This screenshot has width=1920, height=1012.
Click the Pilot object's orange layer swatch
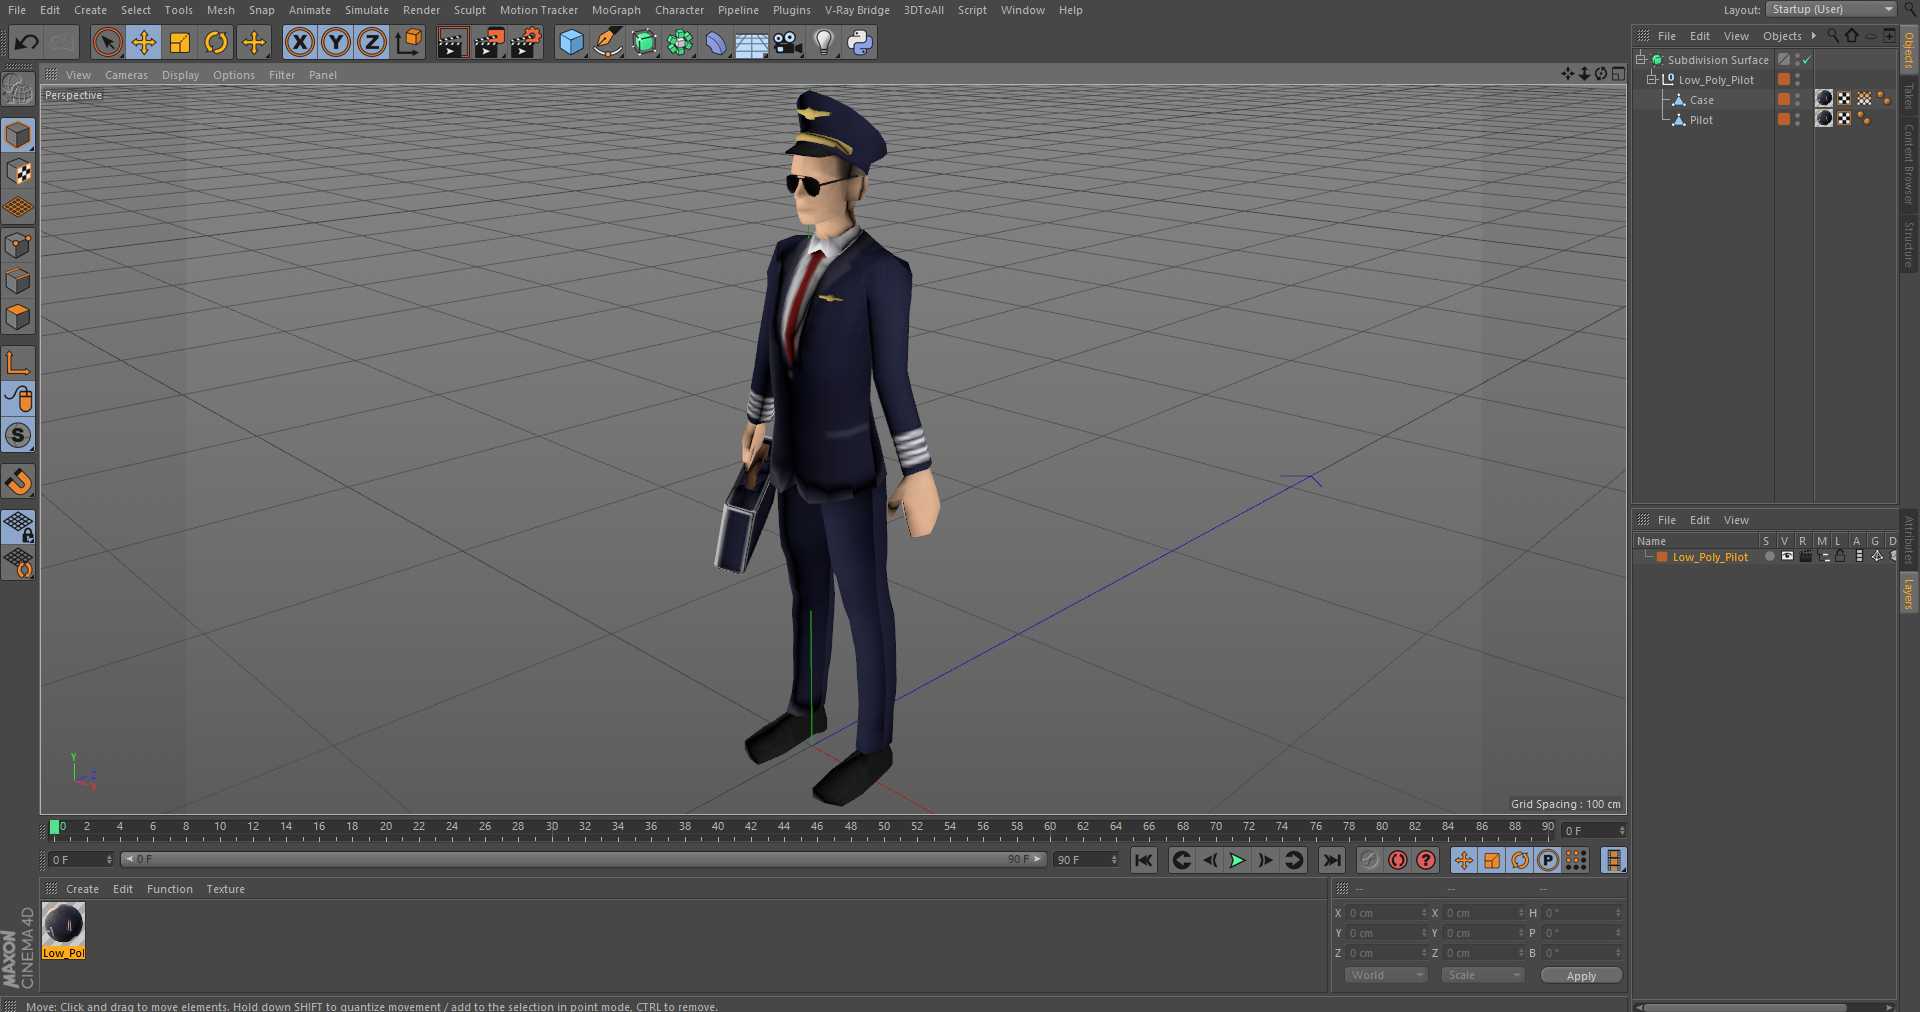(1783, 119)
